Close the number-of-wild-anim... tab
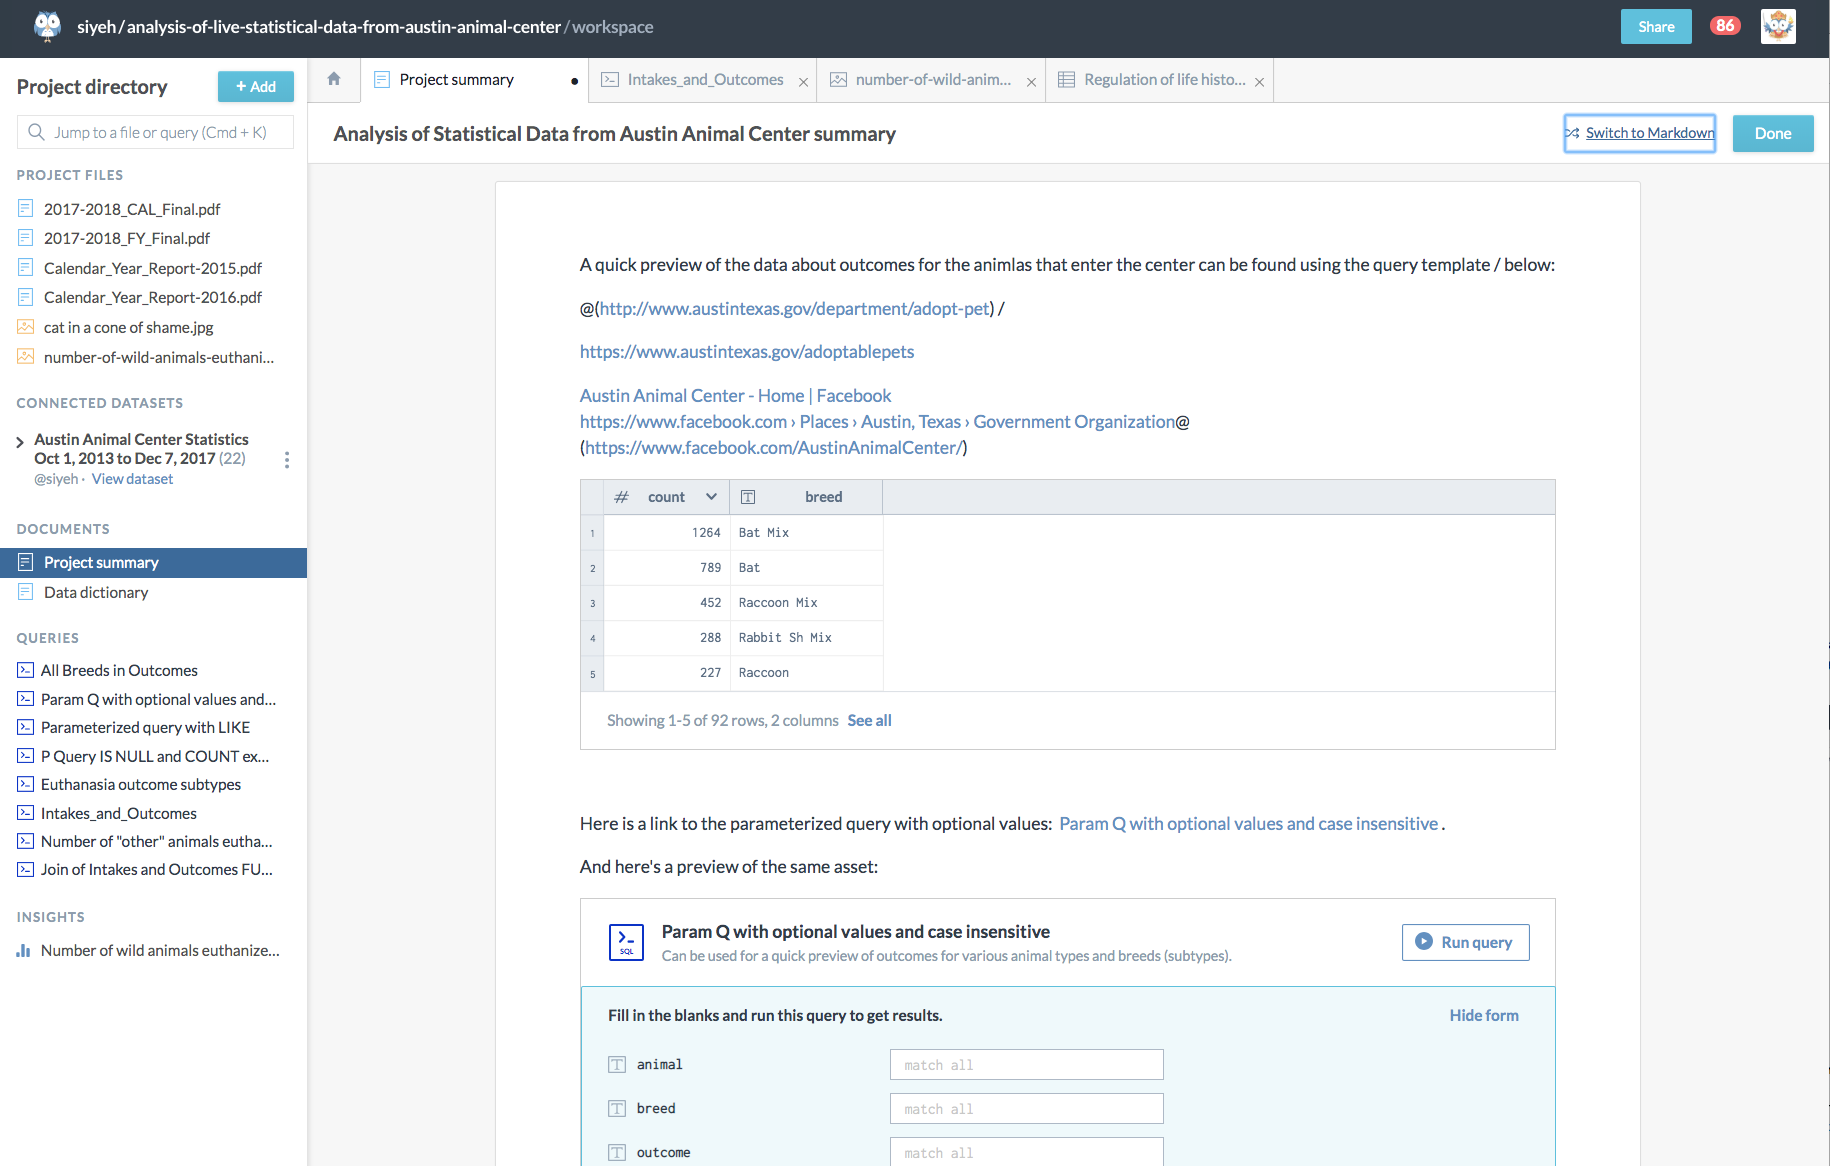Image resolution: width=1830 pixels, height=1166 pixels. click(x=1031, y=82)
